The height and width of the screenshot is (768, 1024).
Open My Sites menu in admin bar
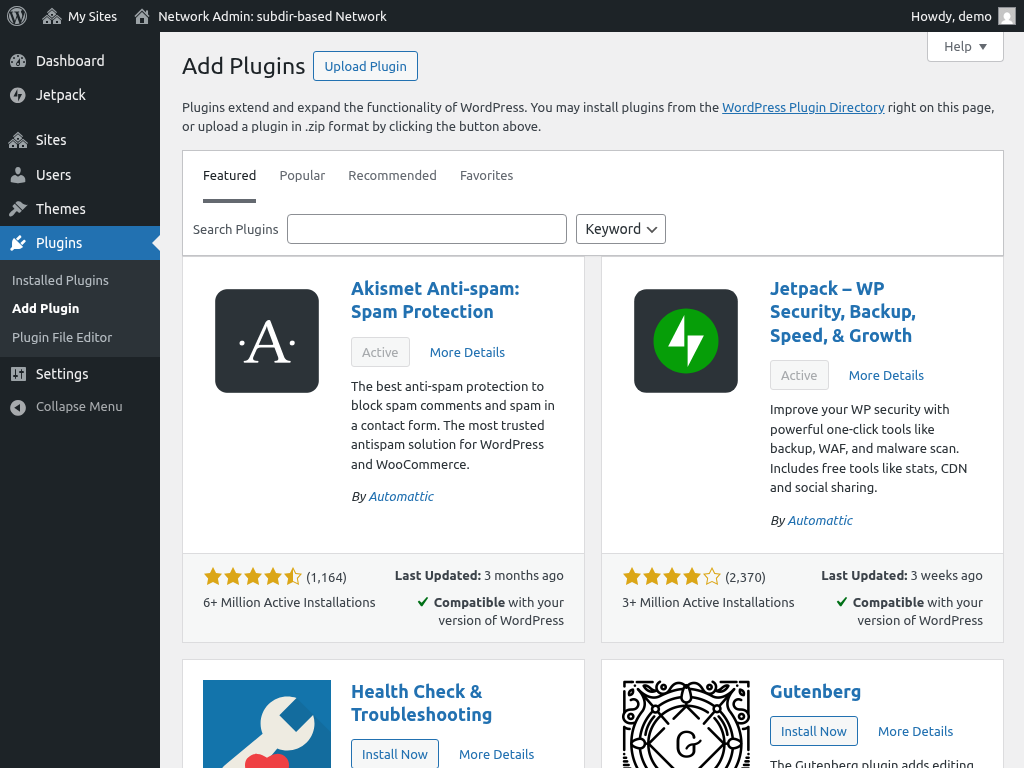(79, 16)
